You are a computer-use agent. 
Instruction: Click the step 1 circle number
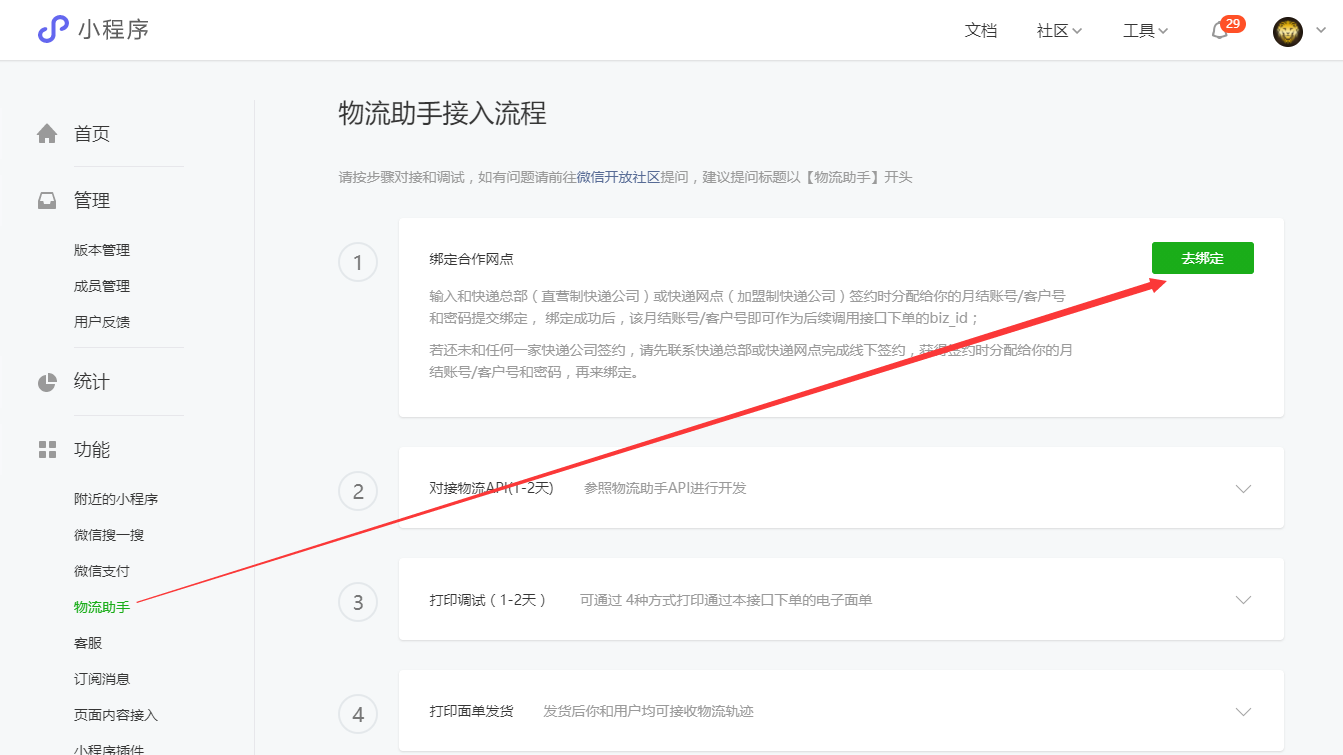point(358,263)
